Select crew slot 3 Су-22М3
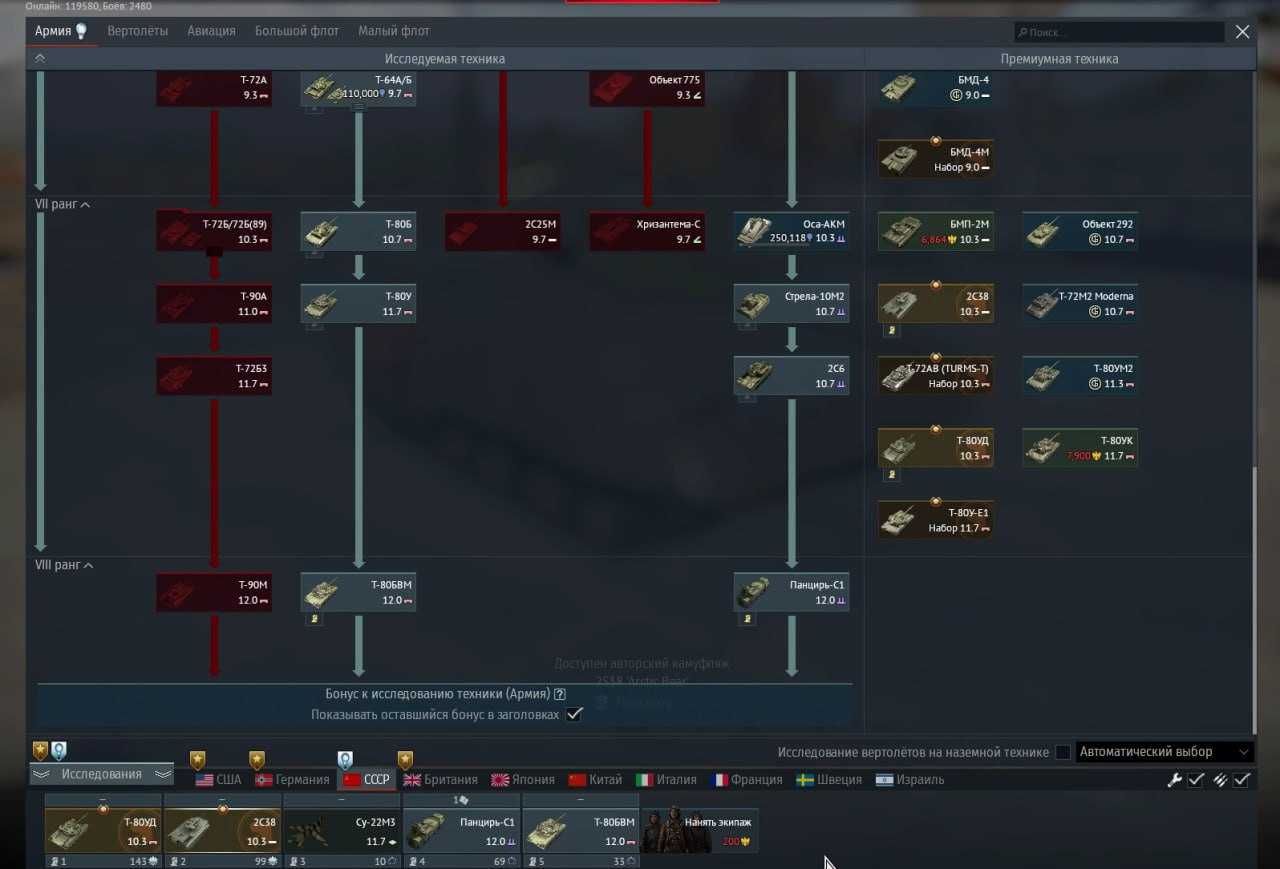 342,830
